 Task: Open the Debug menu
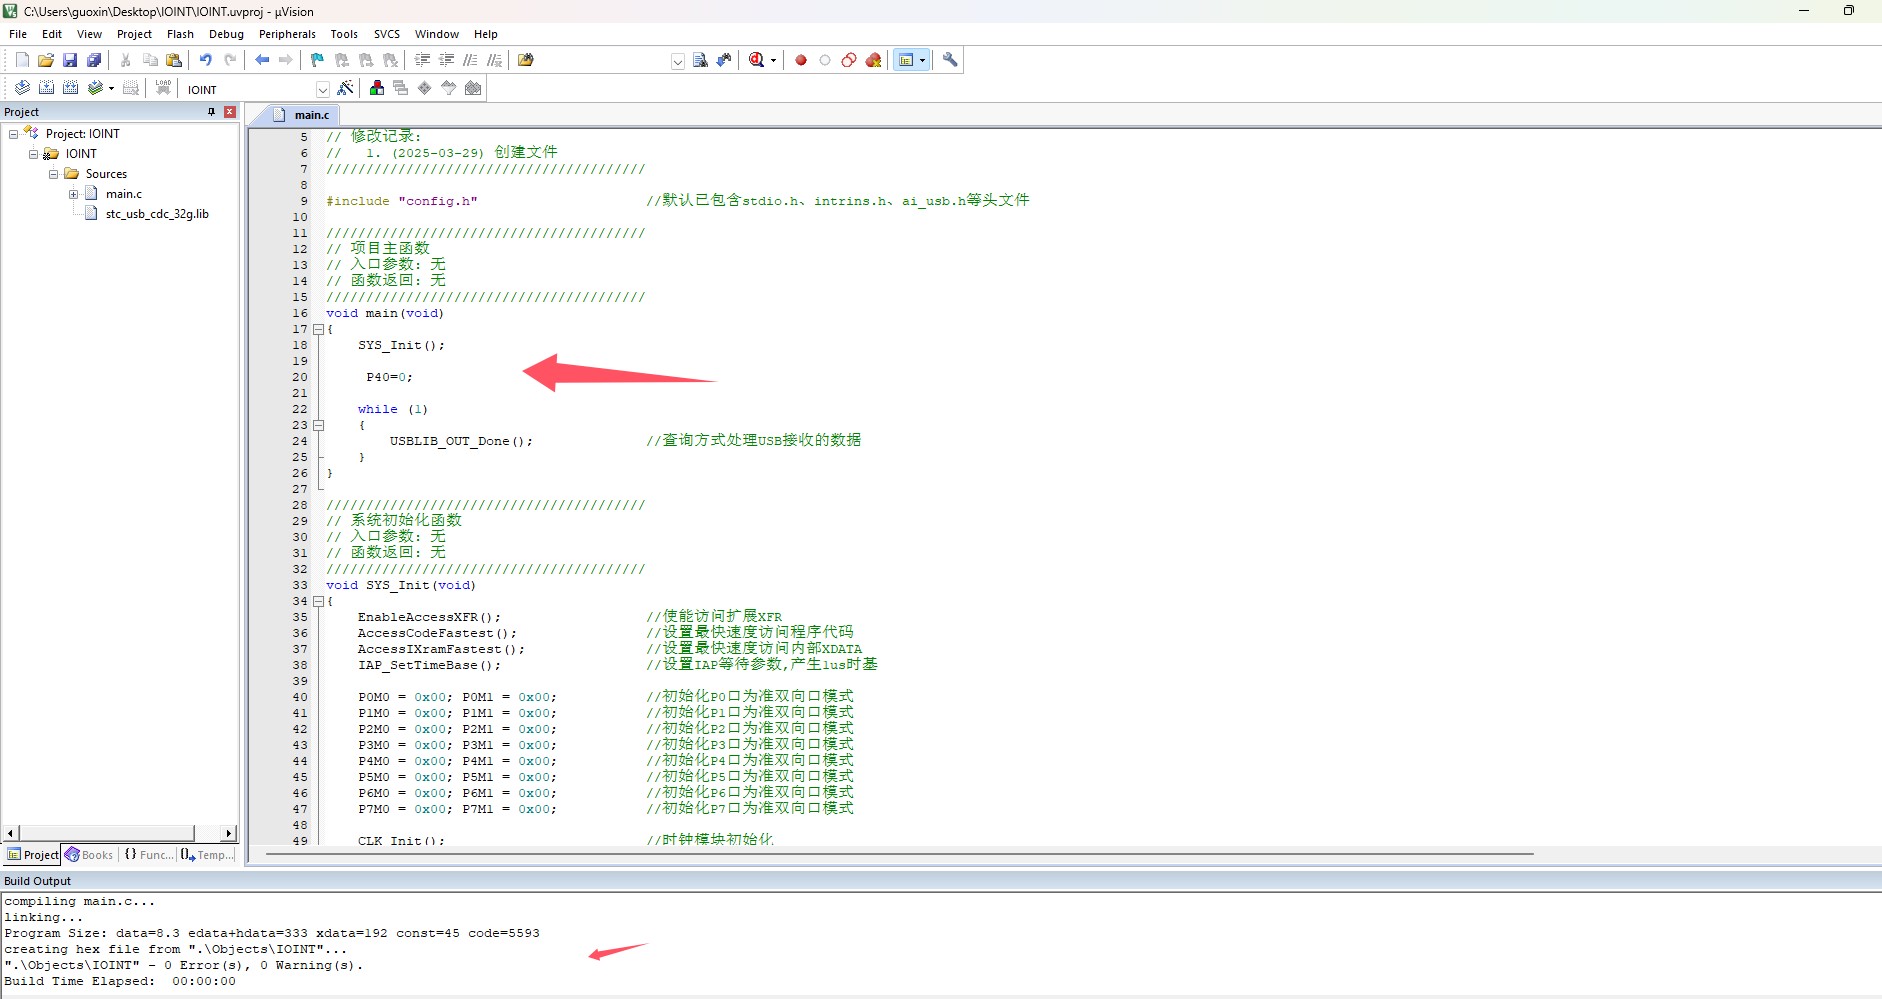coord(226,34)
